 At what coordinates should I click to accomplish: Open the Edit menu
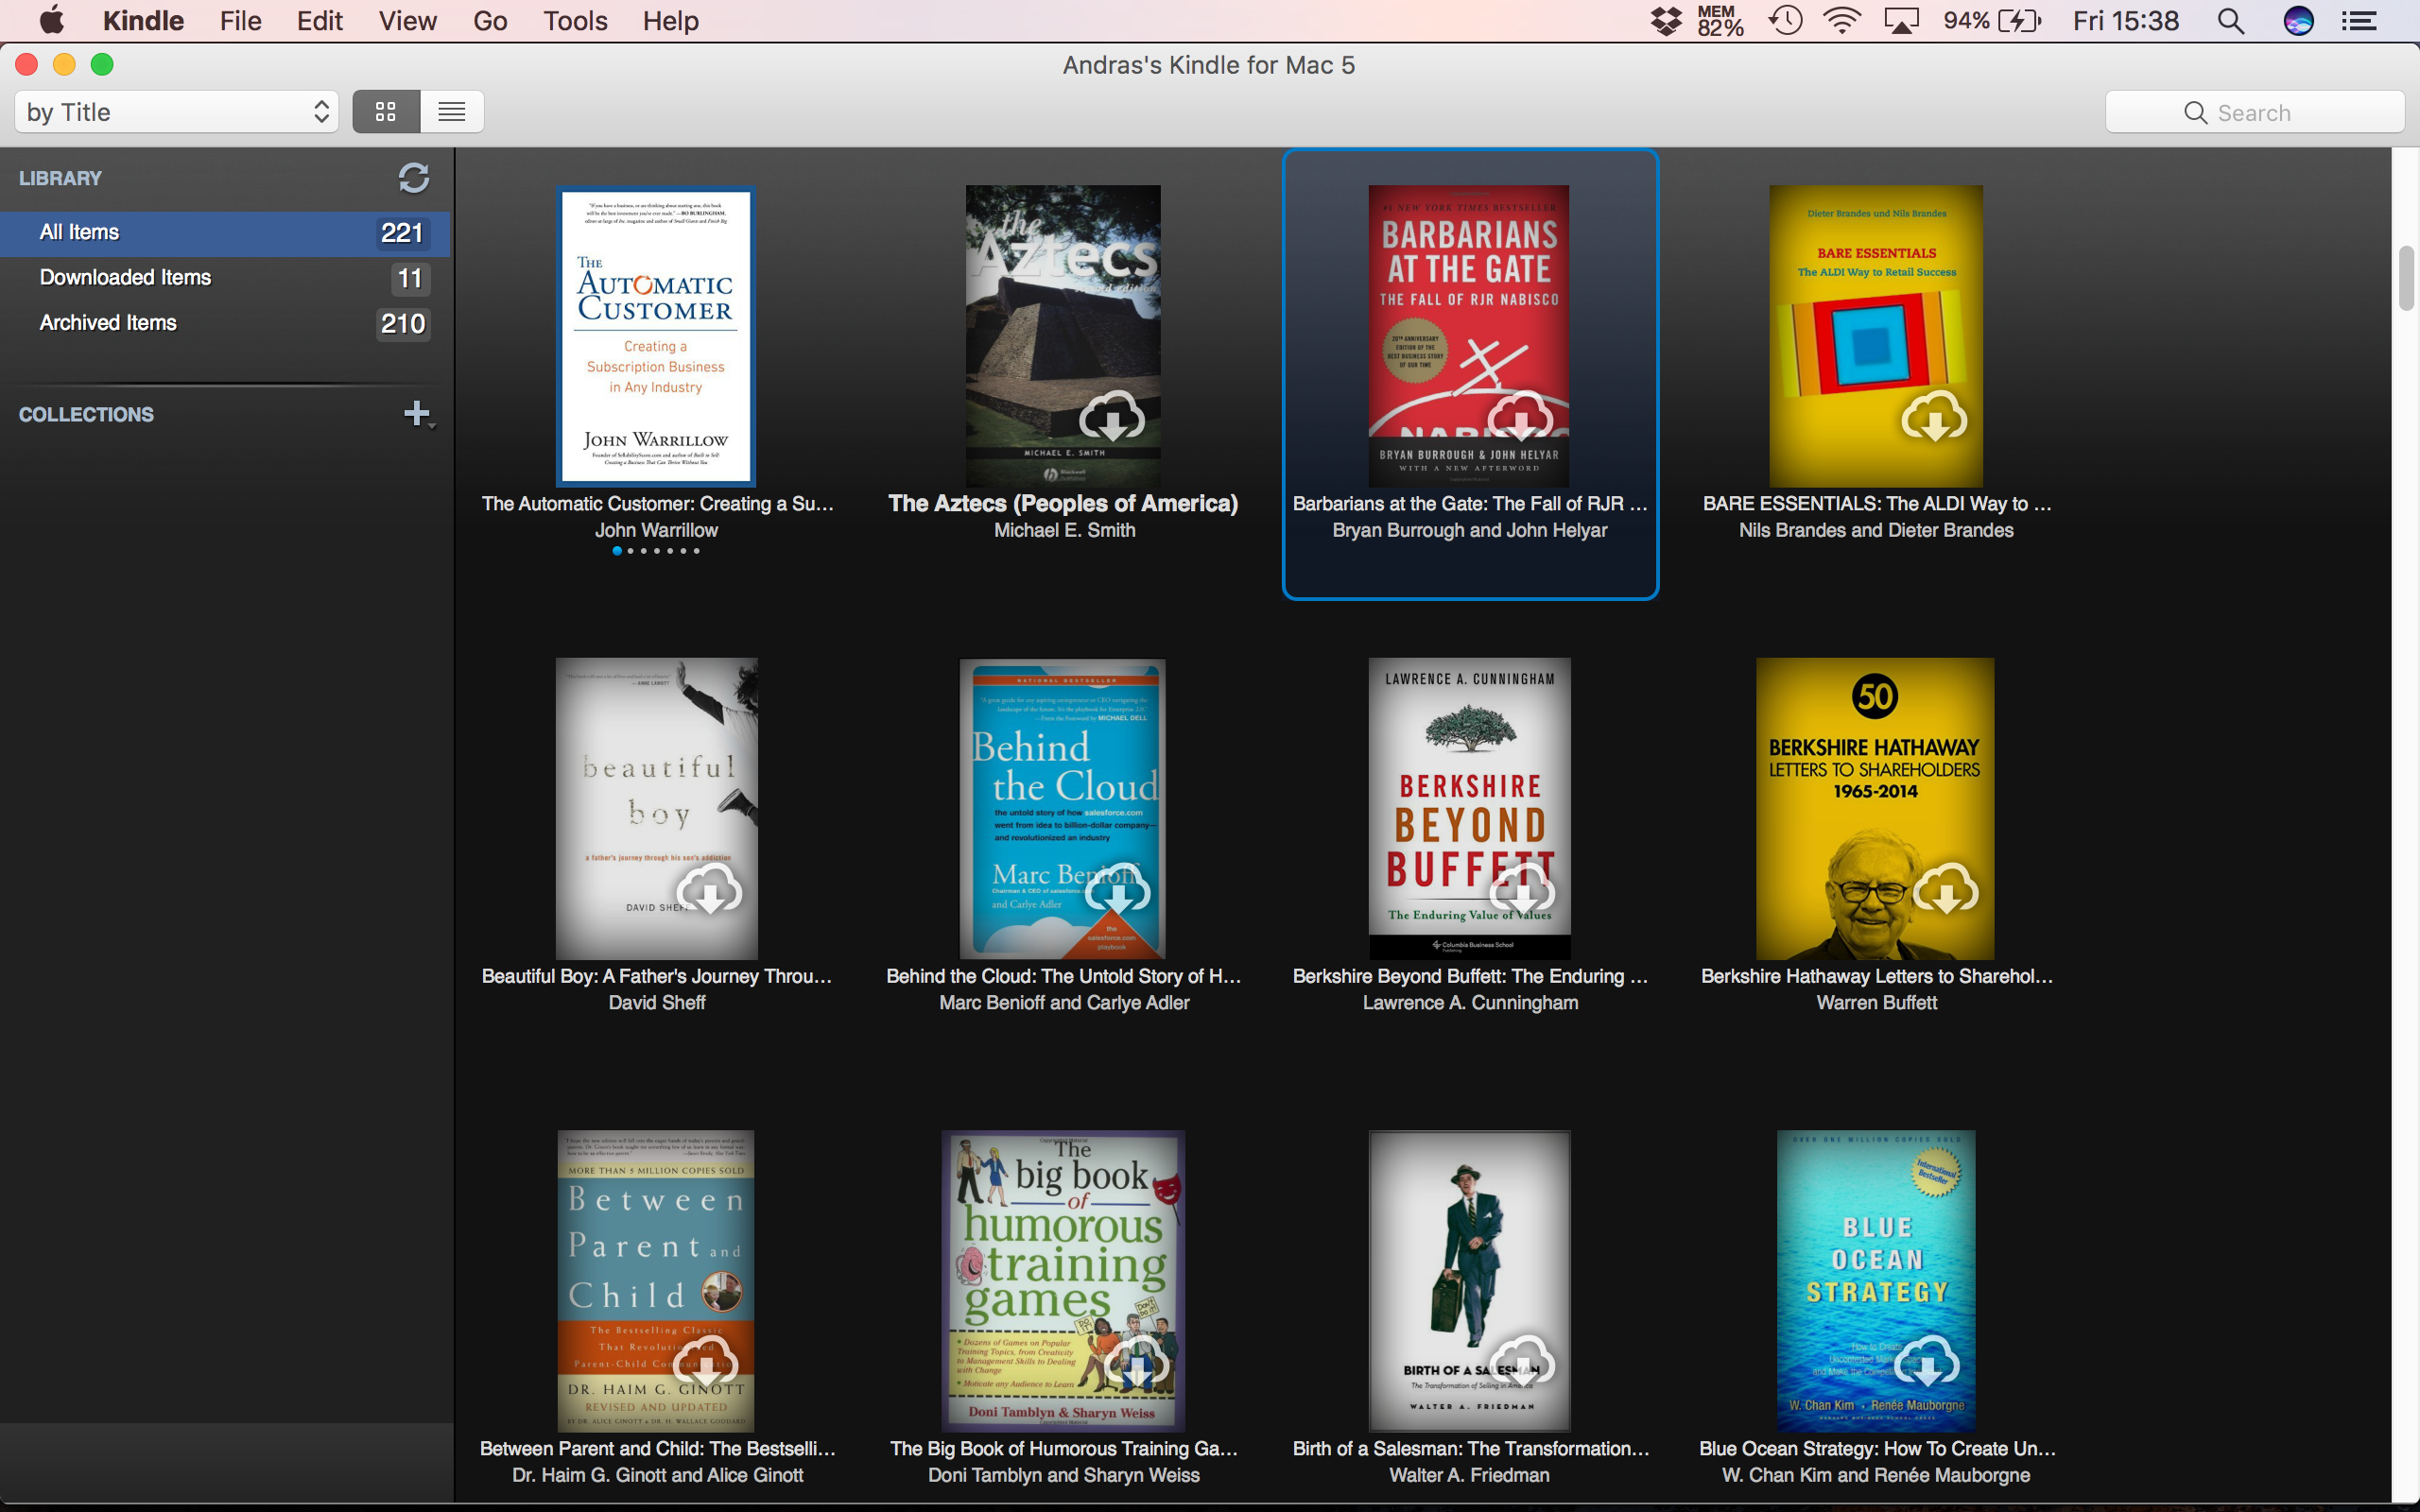click(320, 21)
